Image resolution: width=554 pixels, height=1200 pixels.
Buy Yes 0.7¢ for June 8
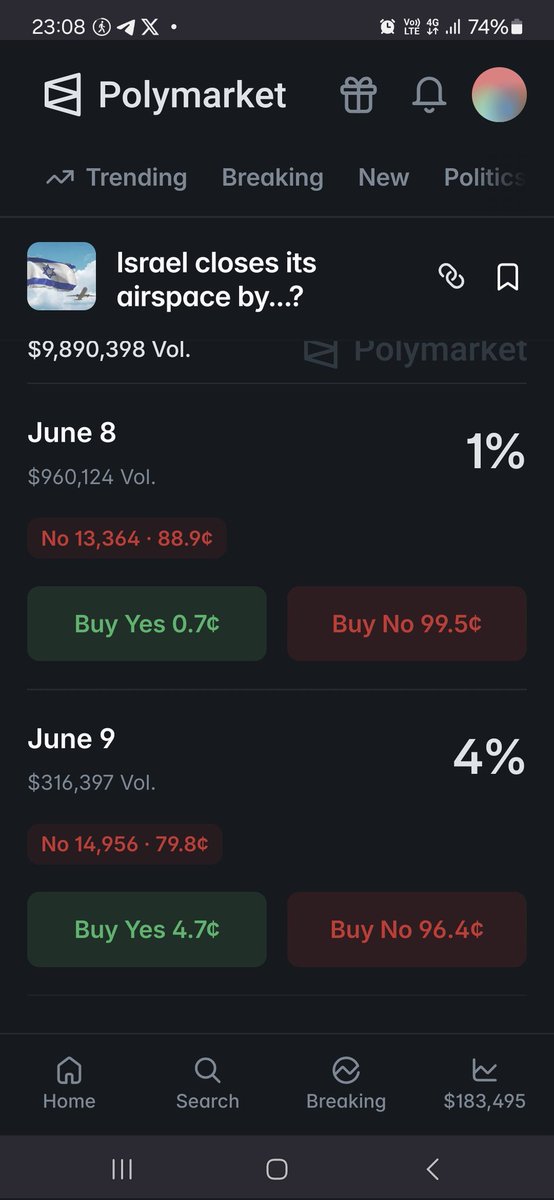(147, 624)
